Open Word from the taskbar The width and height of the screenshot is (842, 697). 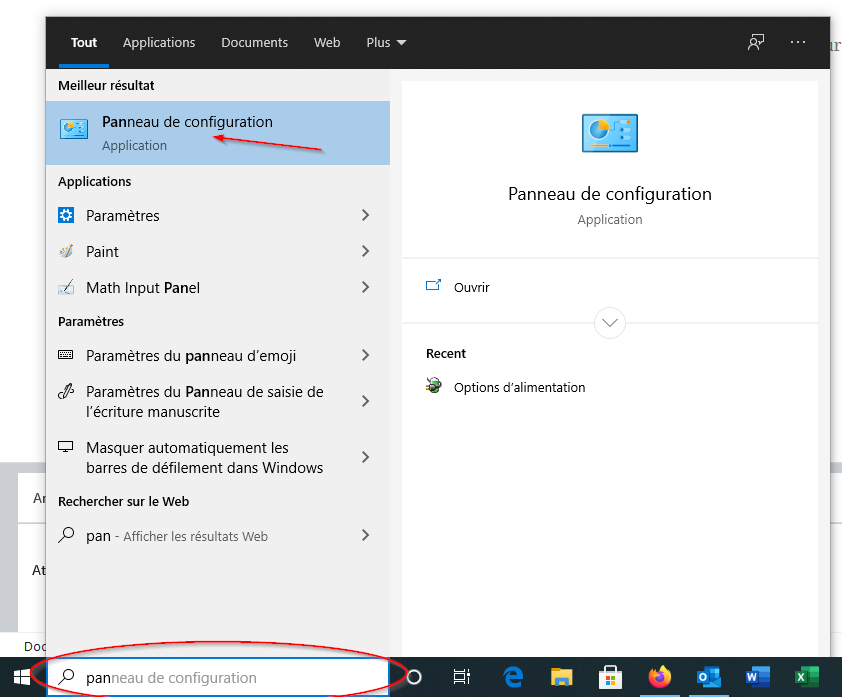coord(757,677)
